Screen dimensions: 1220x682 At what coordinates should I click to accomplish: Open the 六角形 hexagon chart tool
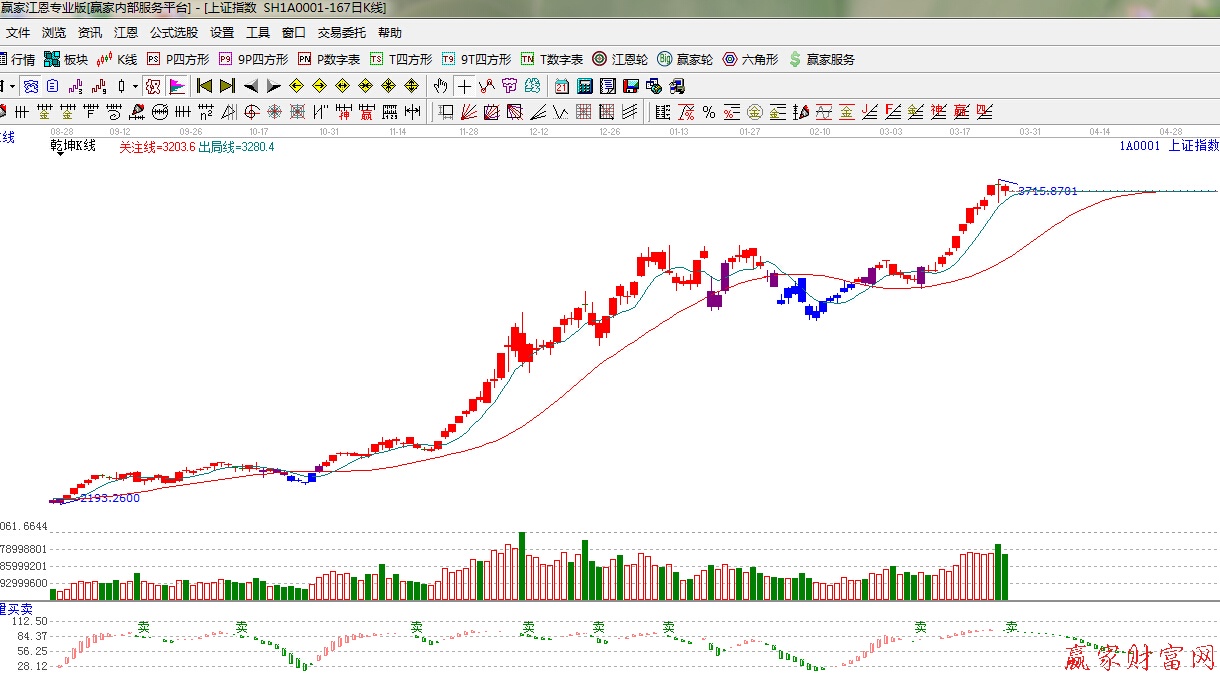(750, 59)
